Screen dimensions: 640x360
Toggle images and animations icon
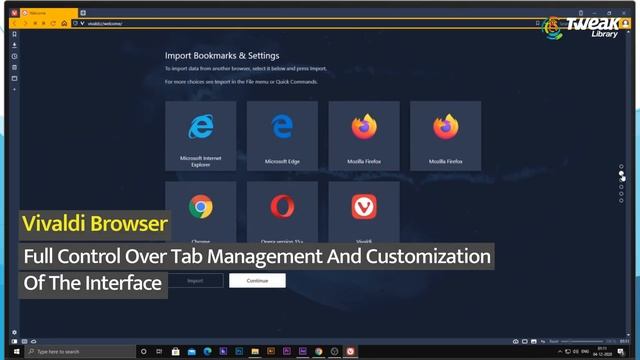(x=533, y=341)
